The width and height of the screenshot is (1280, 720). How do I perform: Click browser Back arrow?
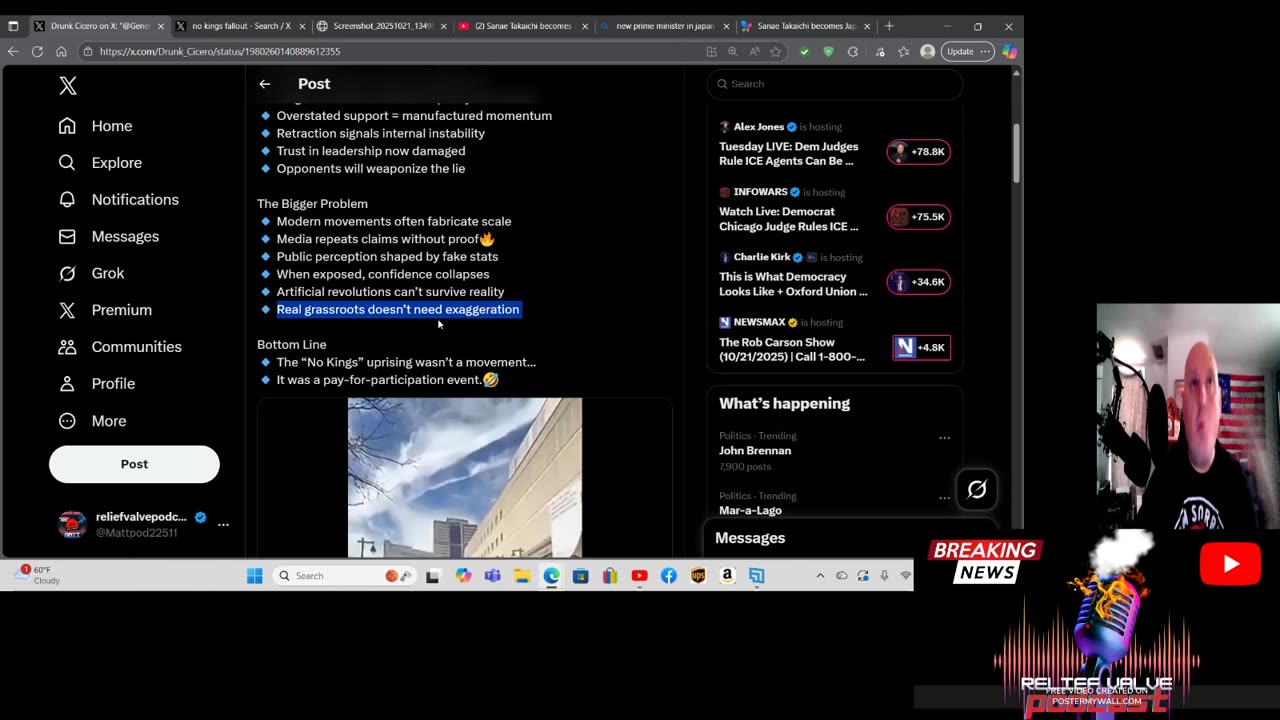13,51
